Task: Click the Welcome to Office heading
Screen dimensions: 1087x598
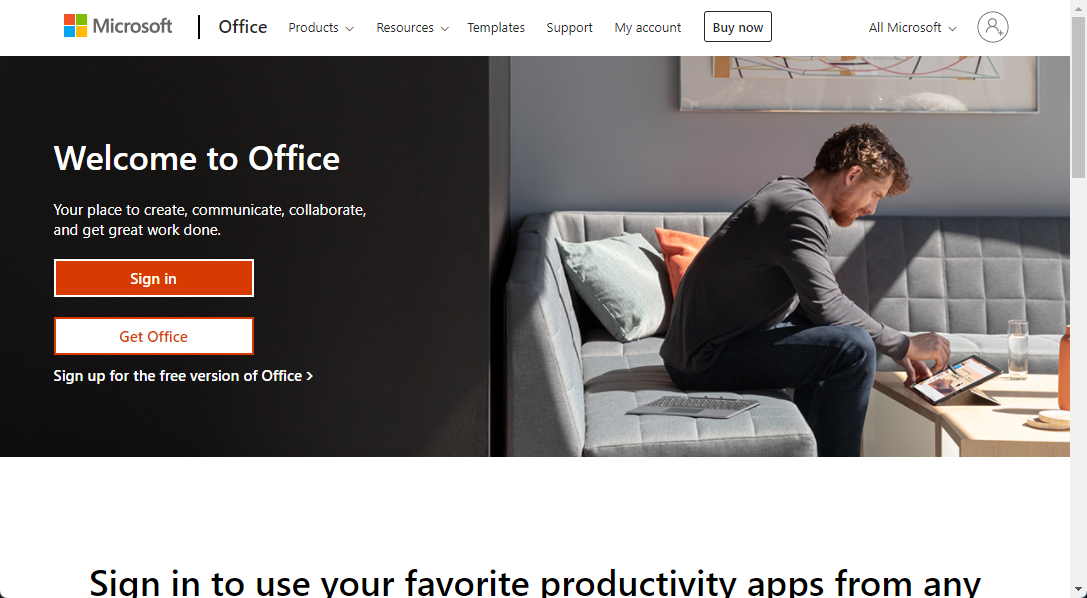Action: [197, 158]
